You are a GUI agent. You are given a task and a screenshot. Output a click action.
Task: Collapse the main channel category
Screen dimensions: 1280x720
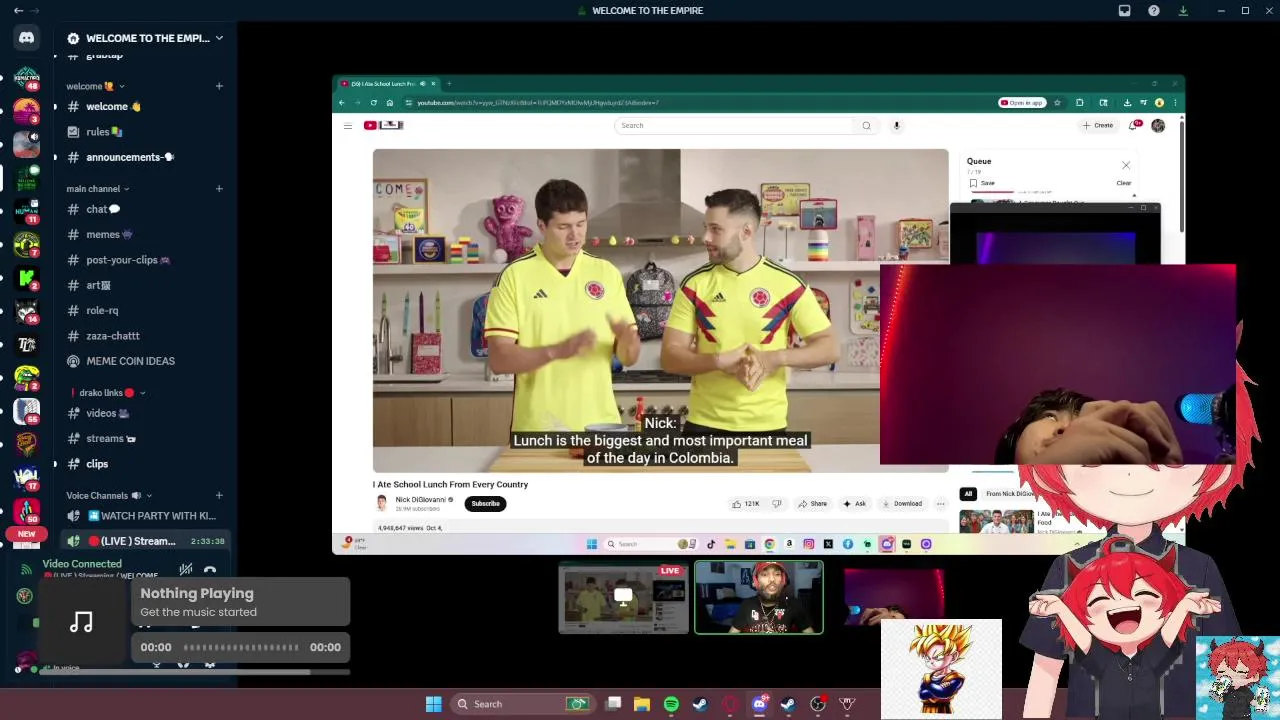coord(98,188)
